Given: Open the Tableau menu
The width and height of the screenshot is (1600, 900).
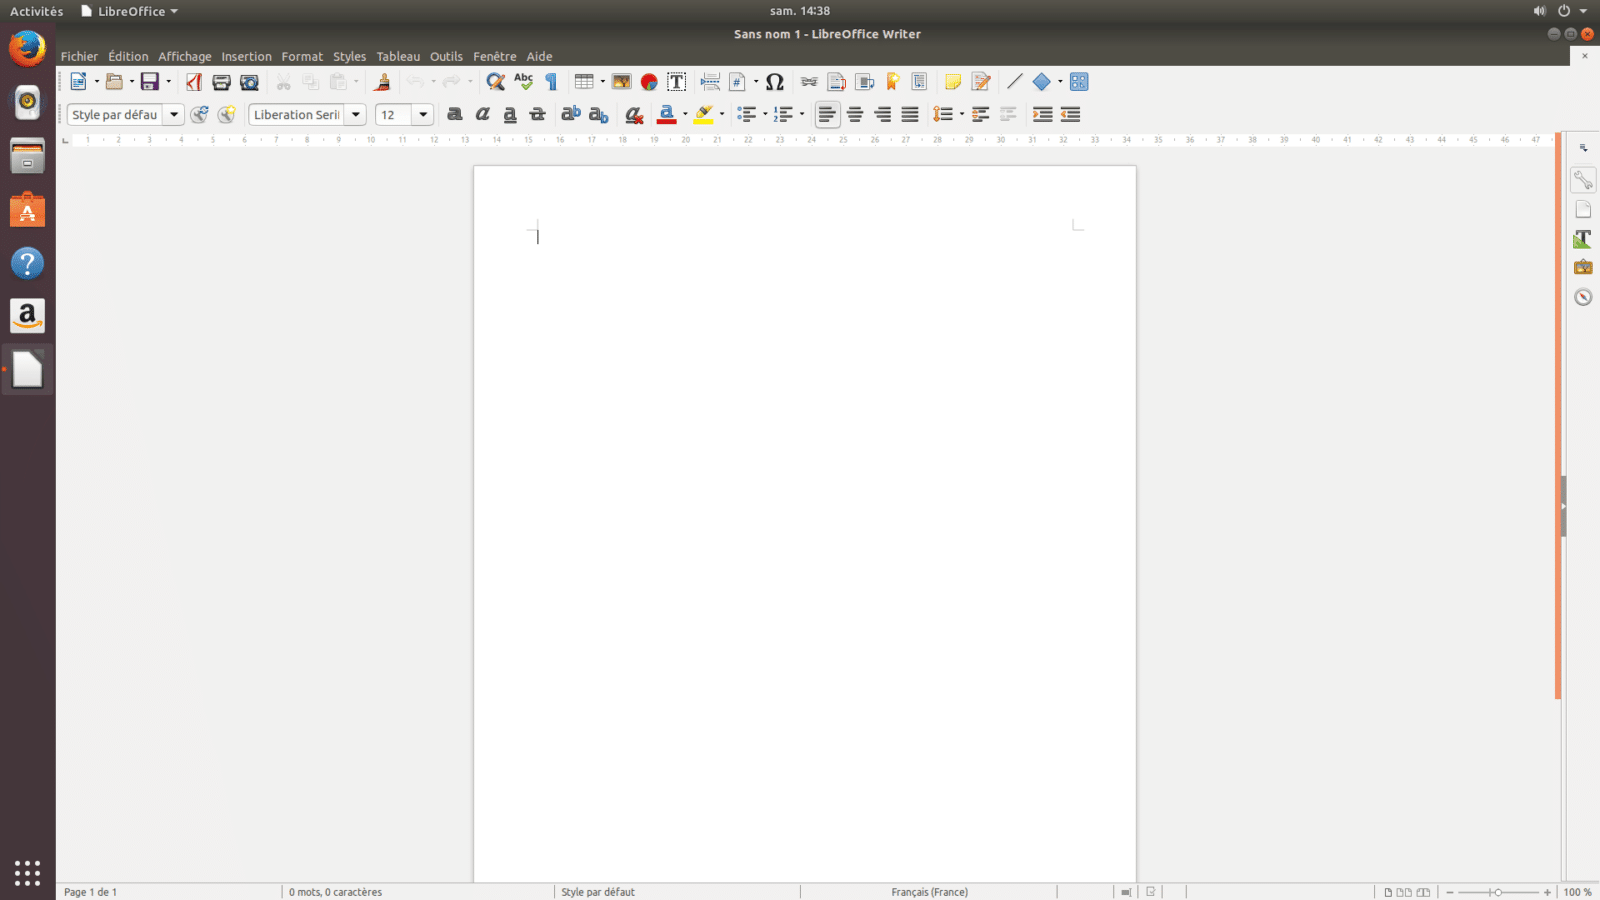Looking at the screenshot, I should point(398,56).
